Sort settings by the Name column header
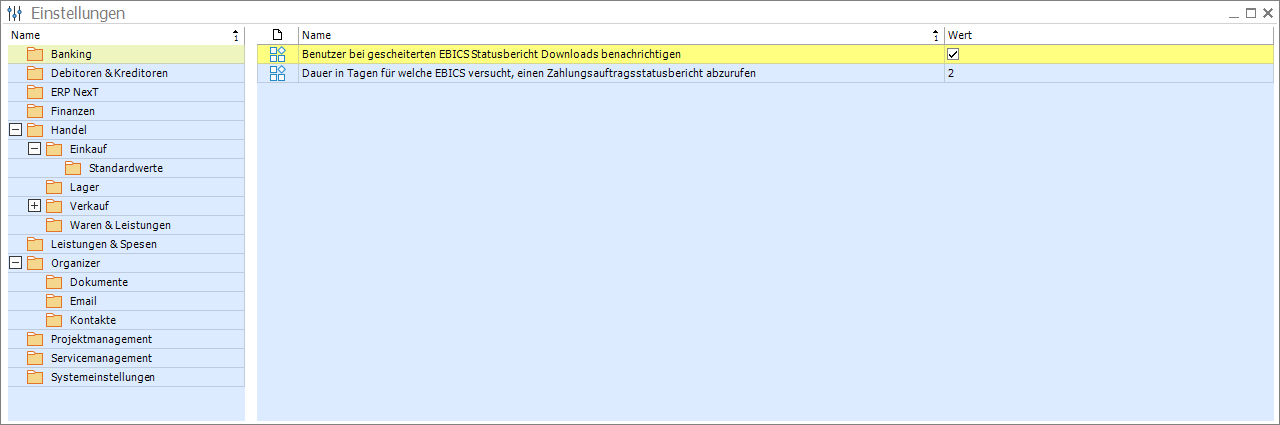Viewport: 1280px width, 425px height. [x=621, y=35]
